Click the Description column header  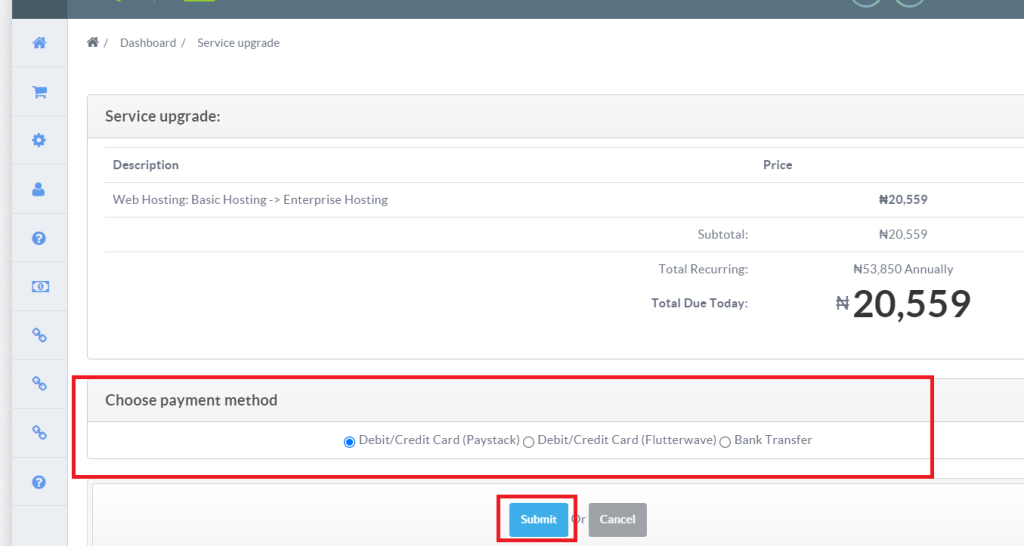click(146, 165)
